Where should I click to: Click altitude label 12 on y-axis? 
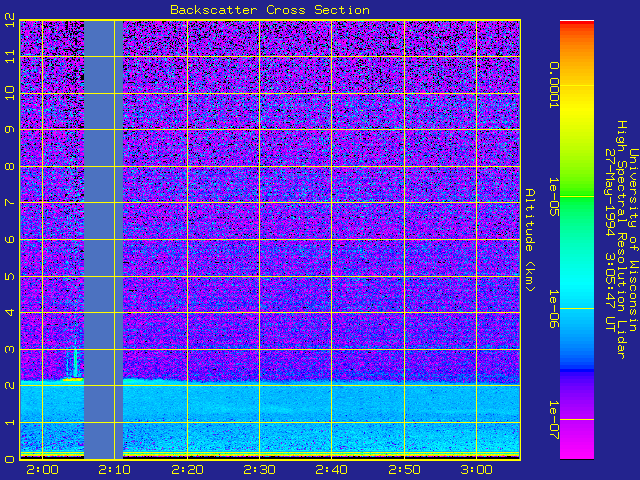pyautogui.click(x=10, y=20)
